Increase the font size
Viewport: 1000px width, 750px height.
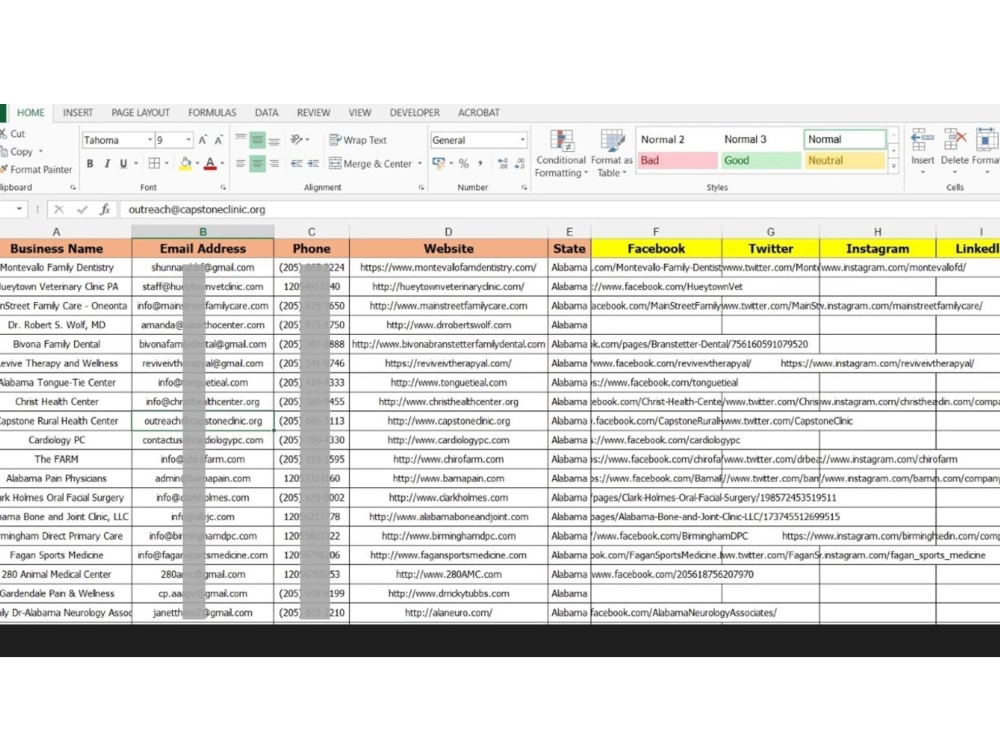click(203, 140)
